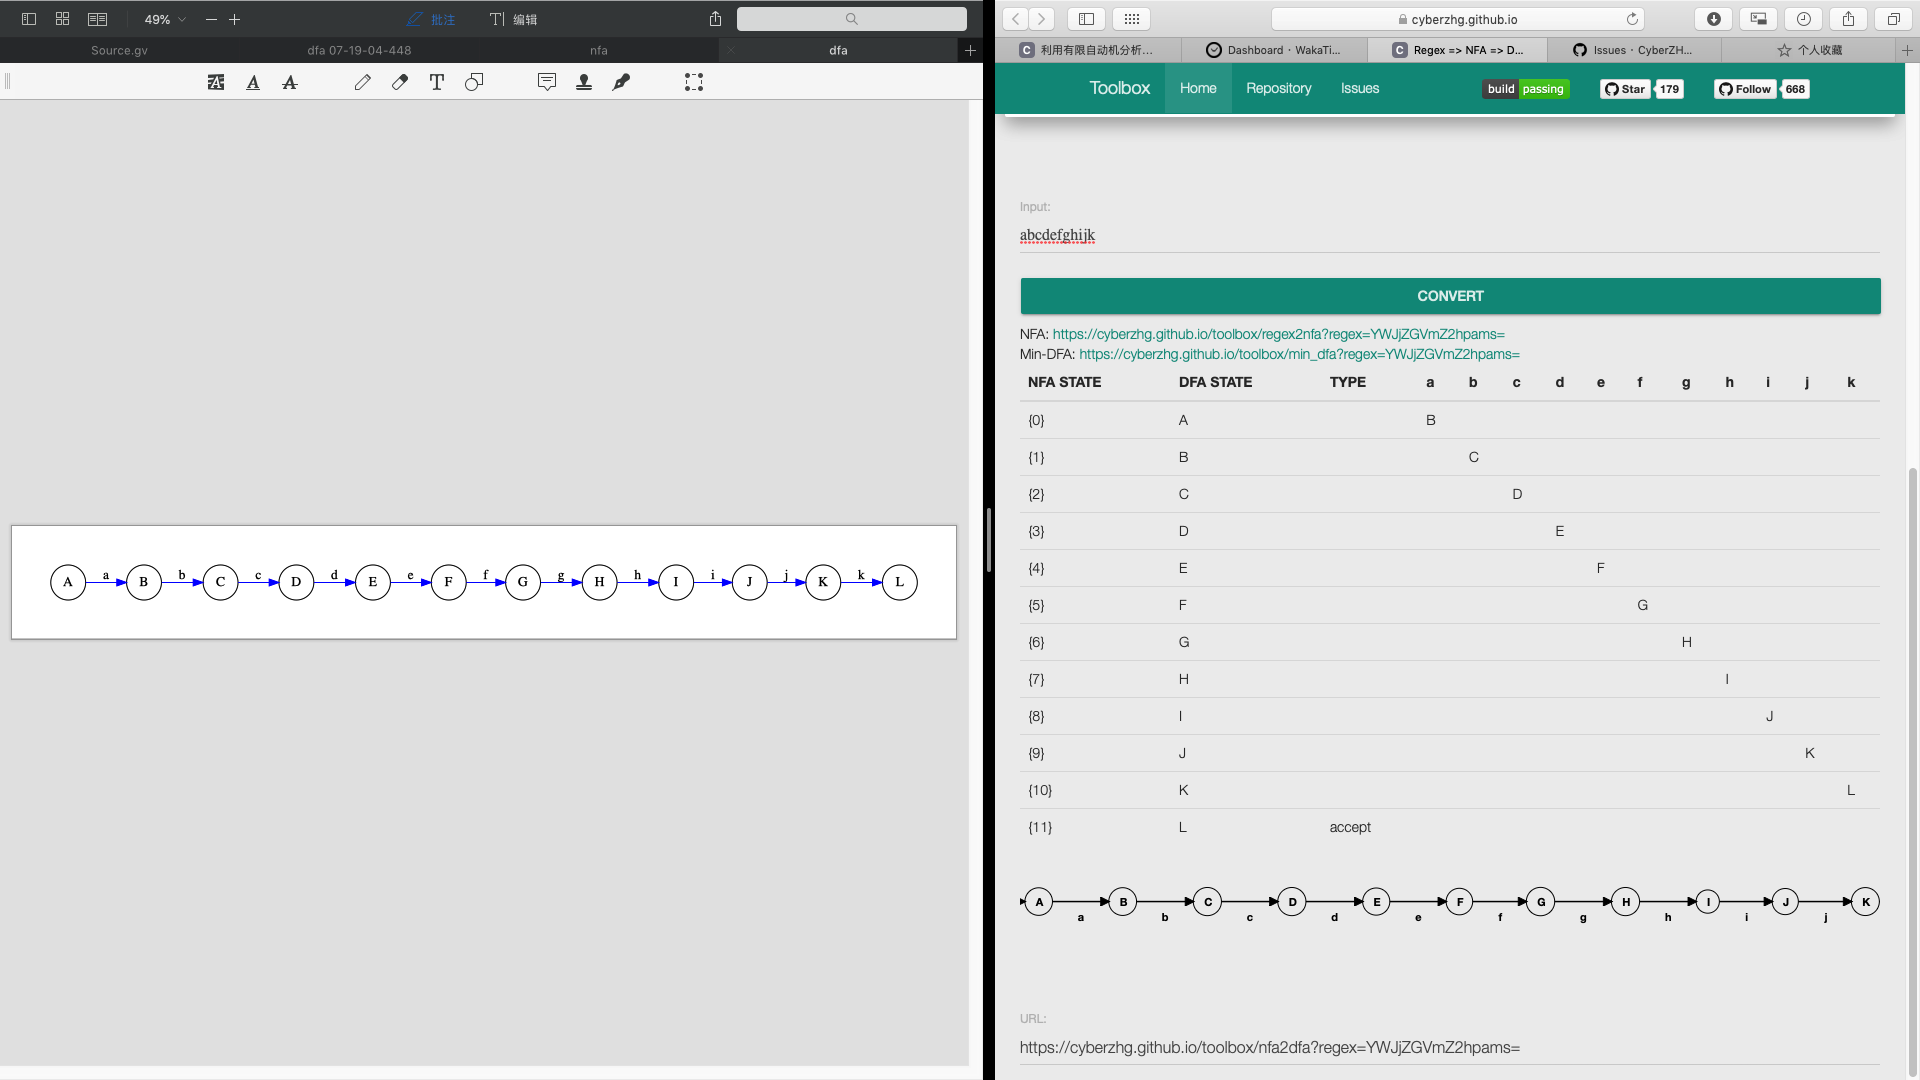Open the Min-DFA result link

(1299, 354)
